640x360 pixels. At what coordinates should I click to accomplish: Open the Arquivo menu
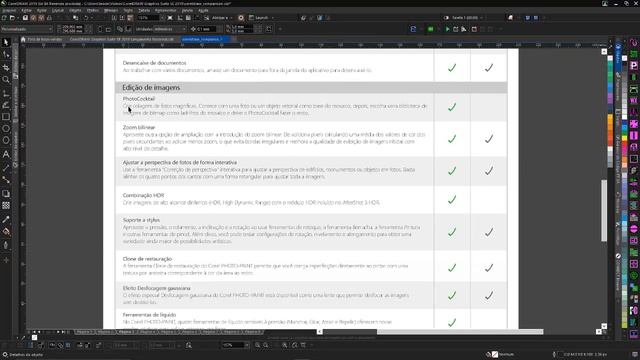click(x=9, y=11)
